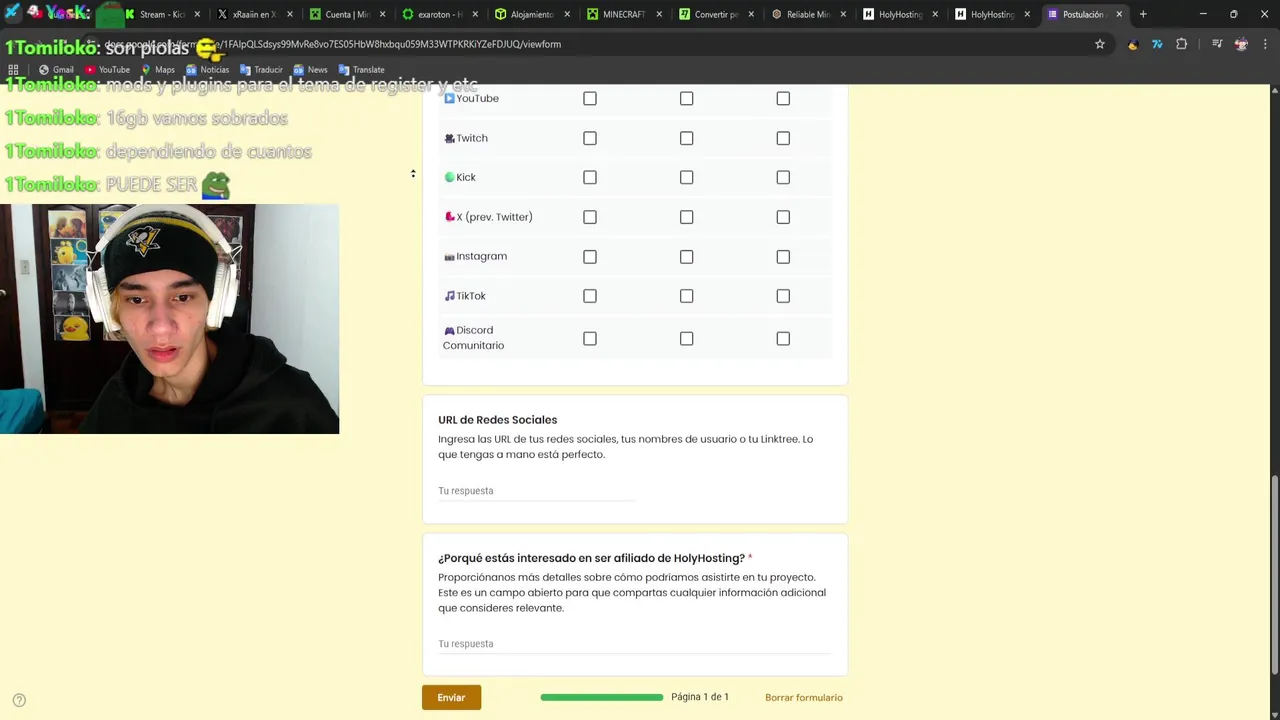
Task: Switch to the Stream - Kick tab
Action: (160, 14)
